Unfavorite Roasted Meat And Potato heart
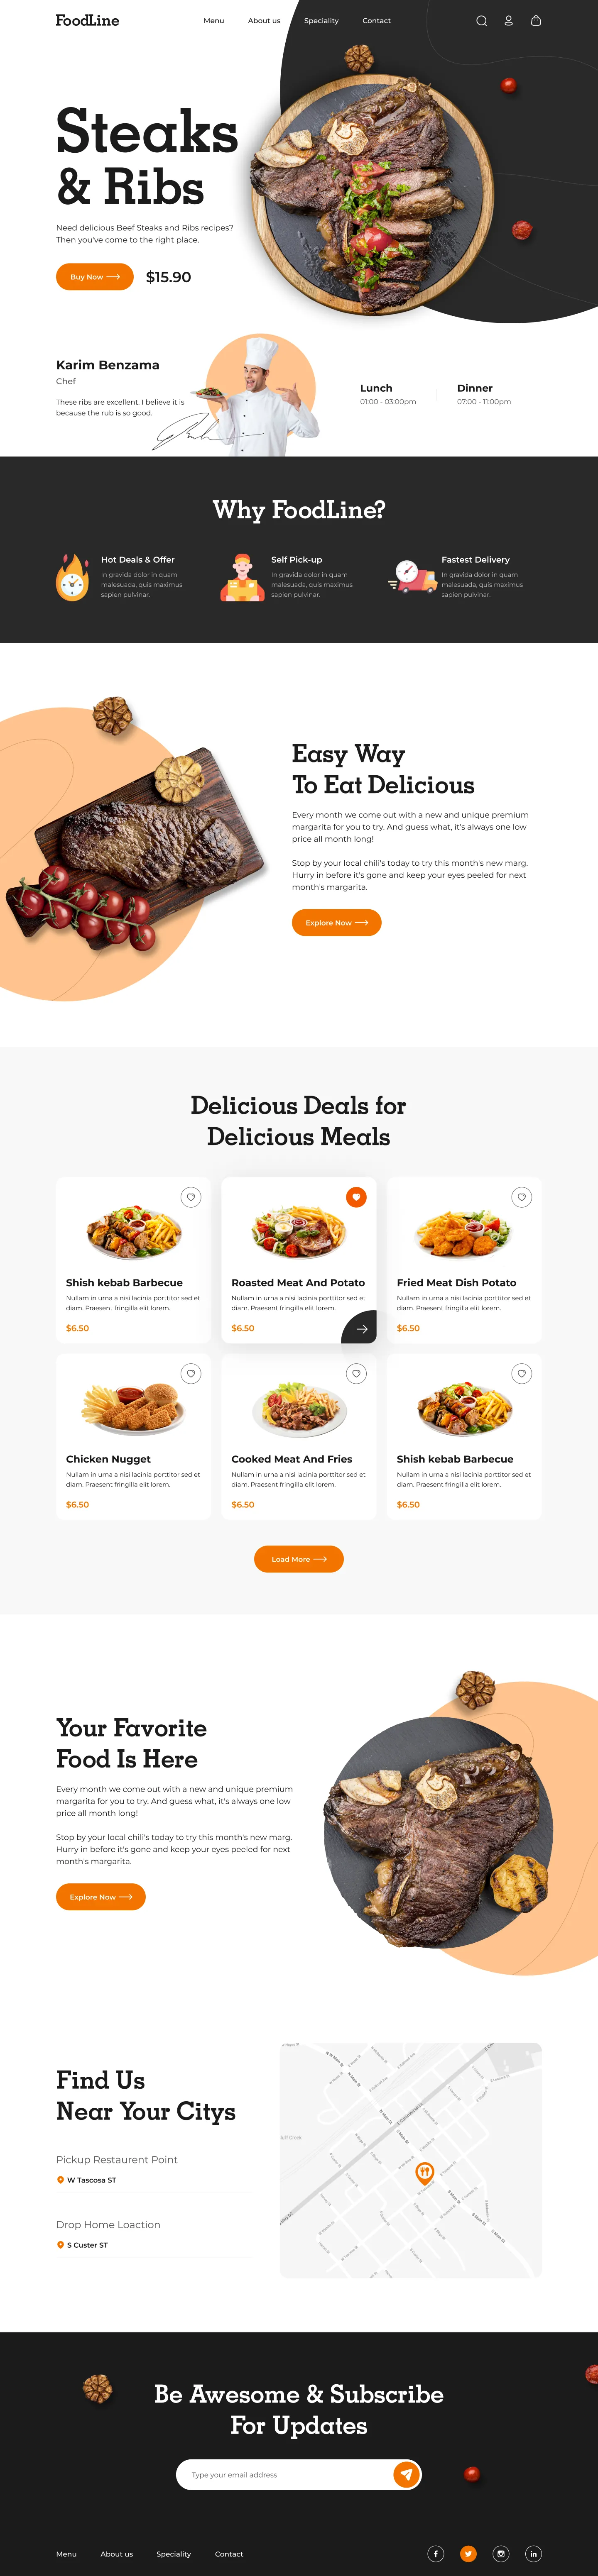The width and height of the screenshot is (598, 2576). [x=356, y=1197]
